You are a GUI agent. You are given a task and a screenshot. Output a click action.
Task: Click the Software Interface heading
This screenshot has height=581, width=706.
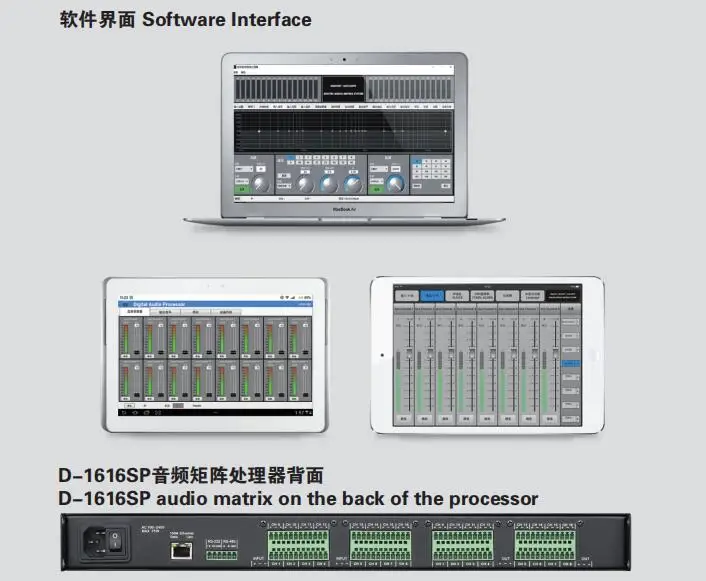(227, 20)
